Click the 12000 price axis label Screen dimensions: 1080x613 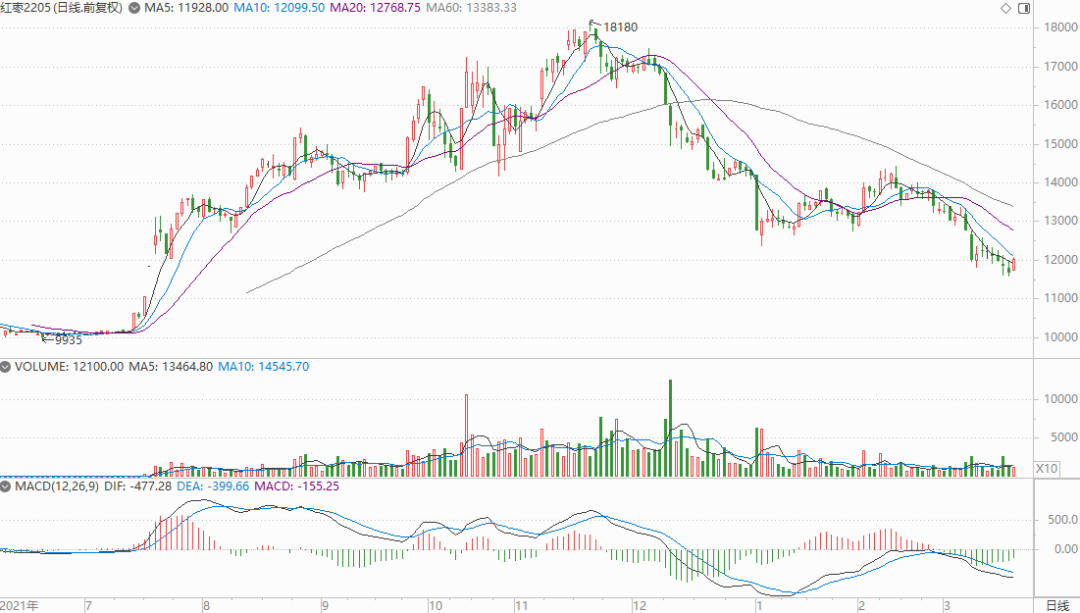tap(1061, 260)
